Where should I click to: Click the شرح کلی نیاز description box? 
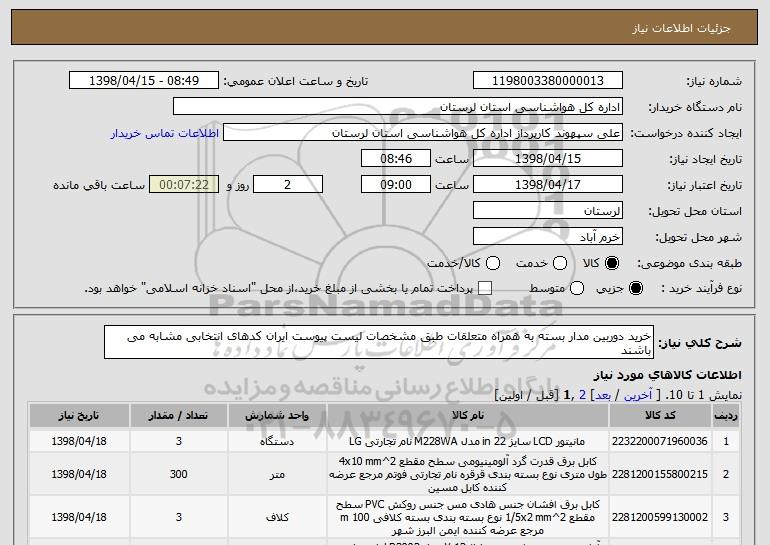pyautogui.click(x=379, y=342)
